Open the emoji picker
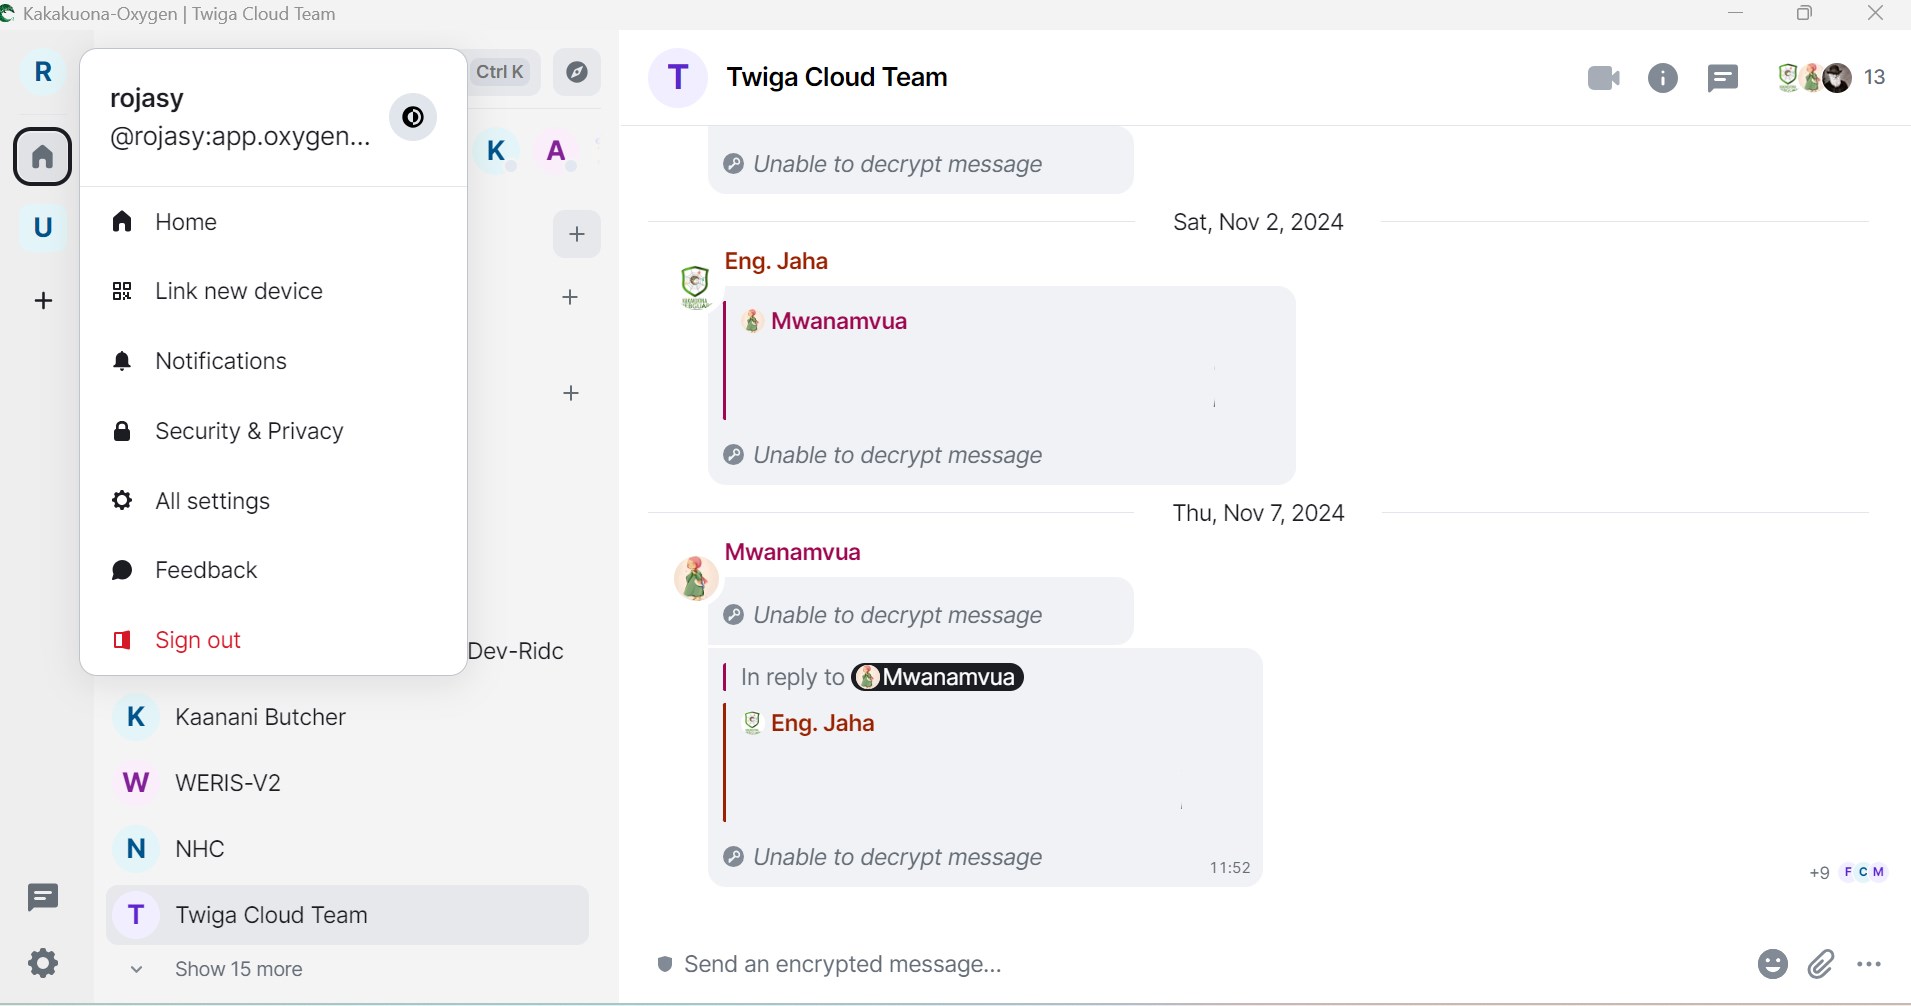The width and height of the screenshot is (1911, 1006). point(1772,964)
